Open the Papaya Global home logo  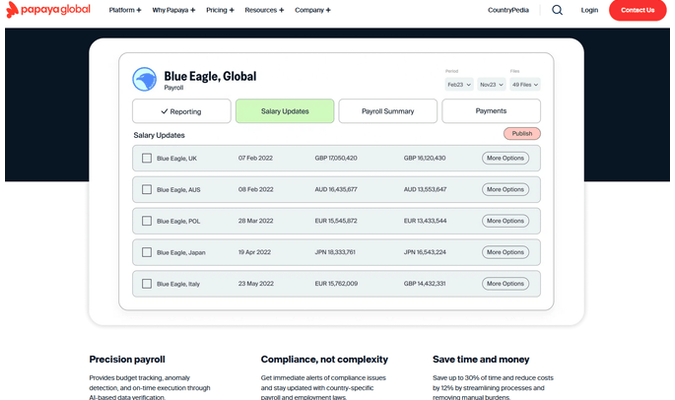[x=48, y=10]
